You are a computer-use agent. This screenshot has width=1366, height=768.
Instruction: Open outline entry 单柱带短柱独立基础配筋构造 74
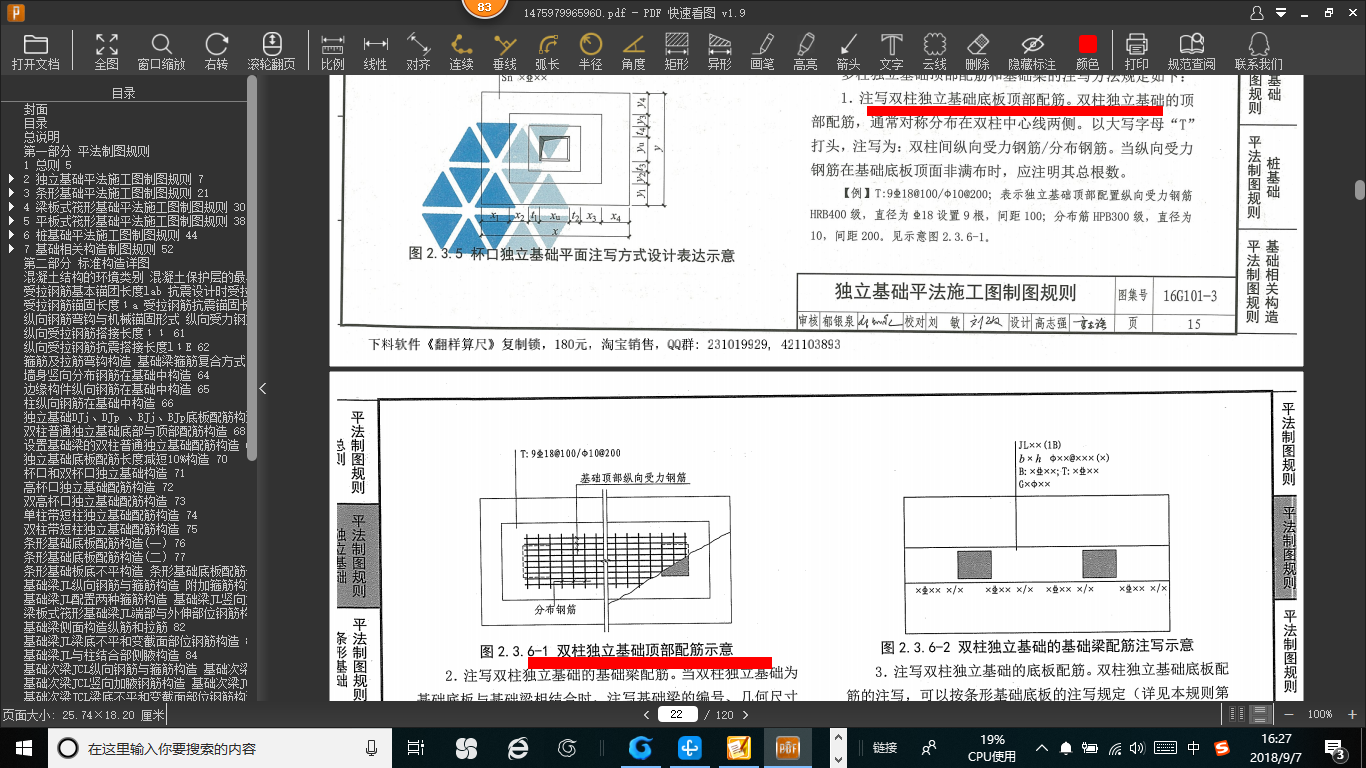(110, 515)
